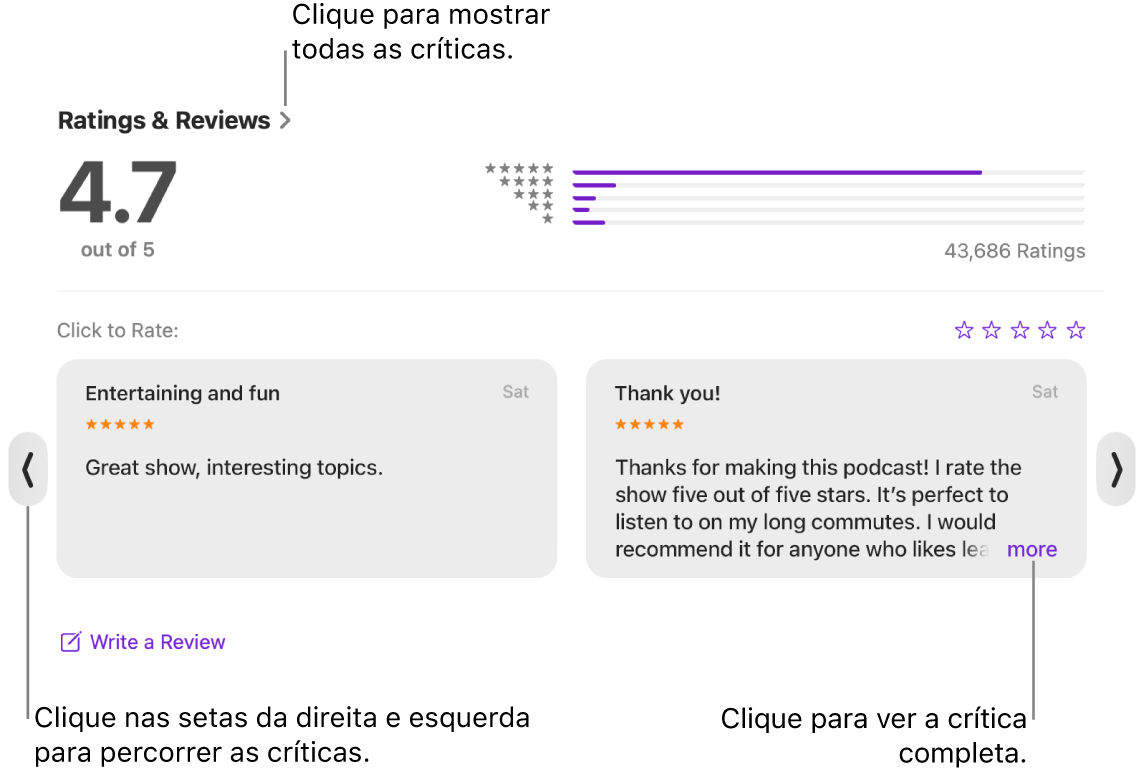Rate the show one star

click(x=963, y=329)
